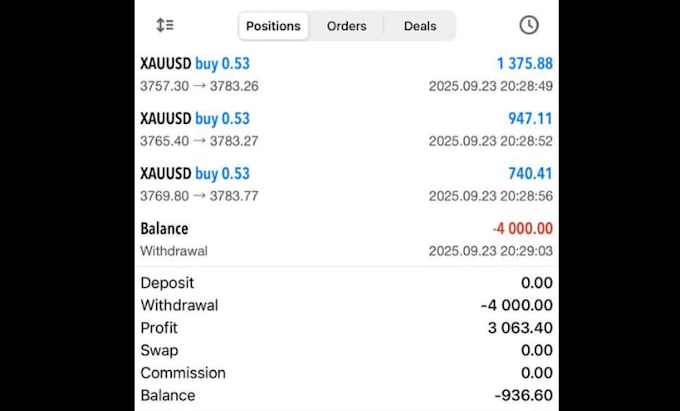Viewport: 680px width, 411px height.
Task: Tap the red -4 000.00 balance amount
Action: (522, 229)
